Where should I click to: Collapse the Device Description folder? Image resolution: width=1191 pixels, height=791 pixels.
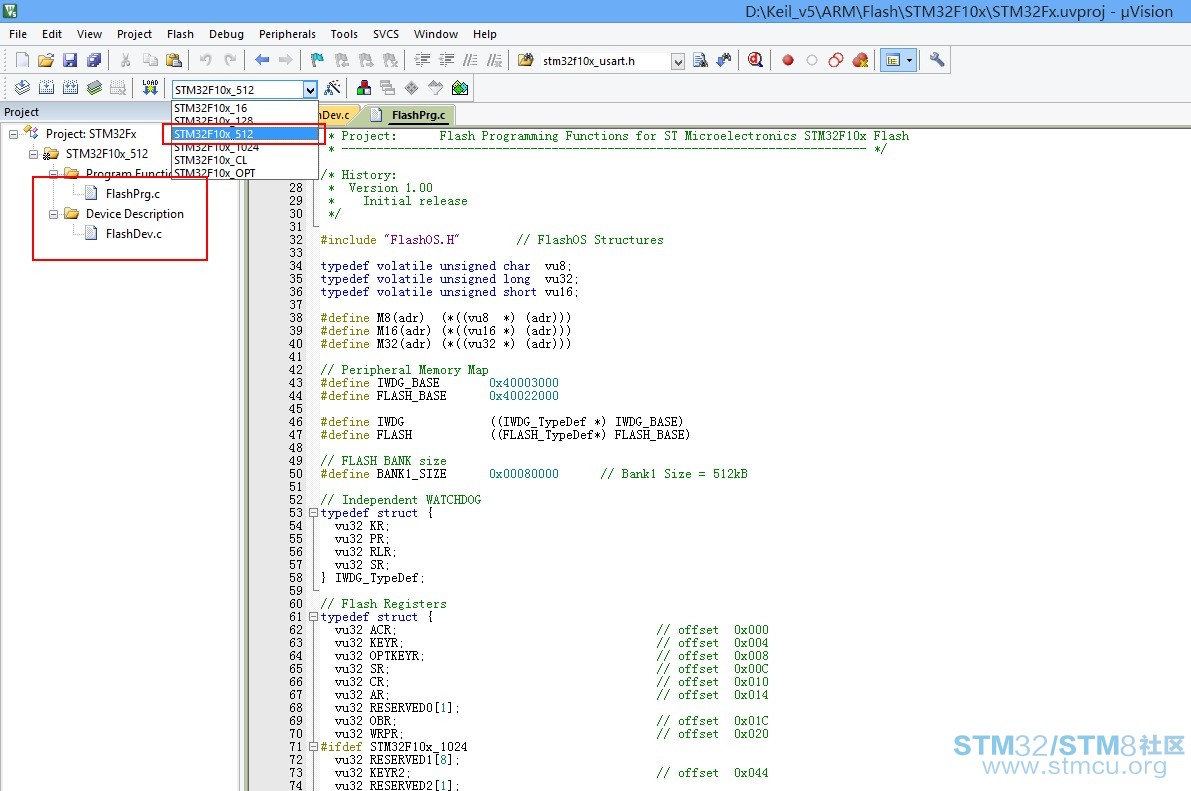click(53, 214)
